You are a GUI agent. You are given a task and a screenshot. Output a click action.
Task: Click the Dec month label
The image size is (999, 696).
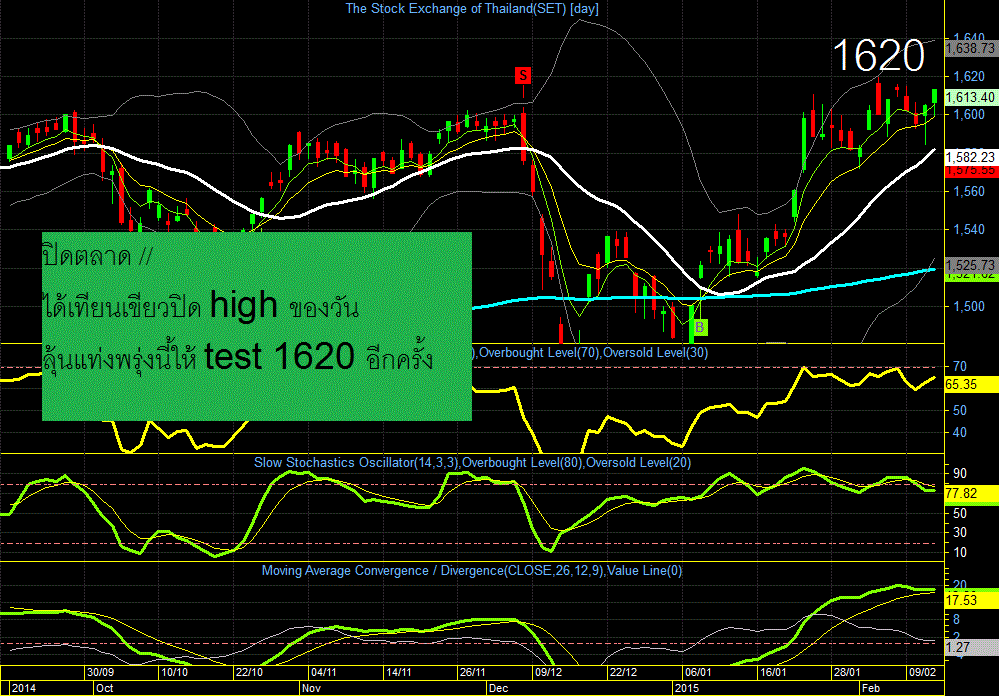[498, 688]
